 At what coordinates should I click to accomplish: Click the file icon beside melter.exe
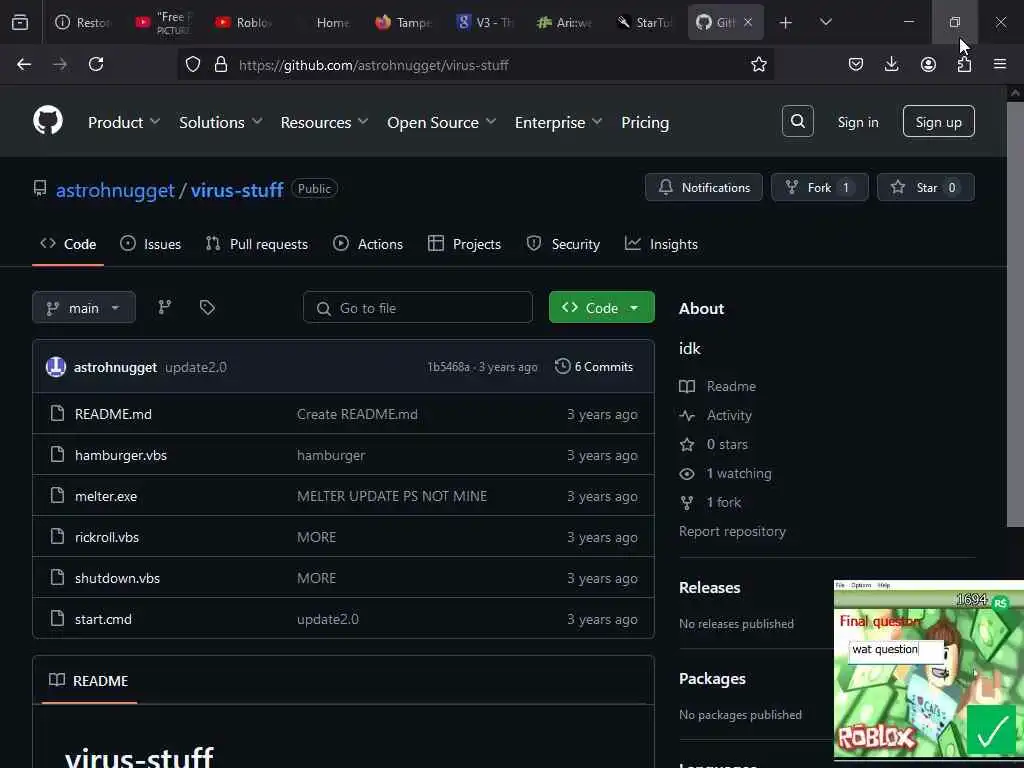point(57,496)
